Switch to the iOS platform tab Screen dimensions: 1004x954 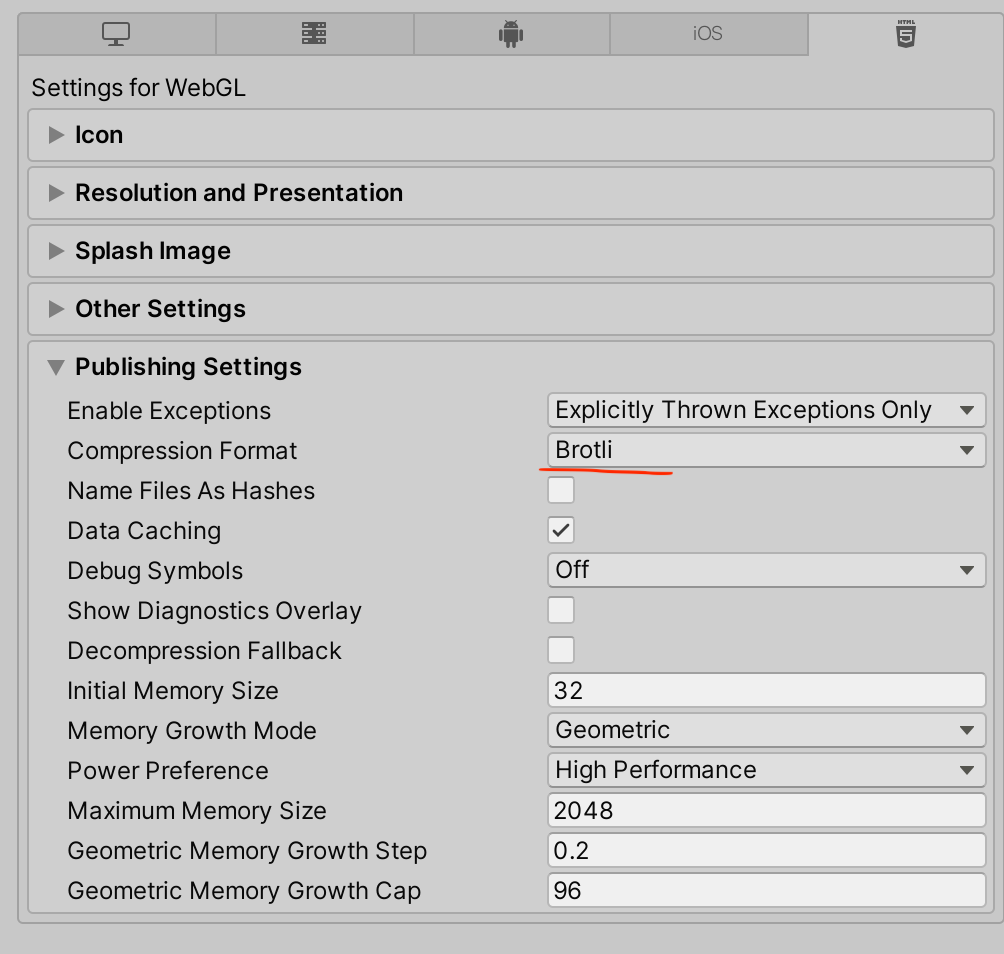708,34
